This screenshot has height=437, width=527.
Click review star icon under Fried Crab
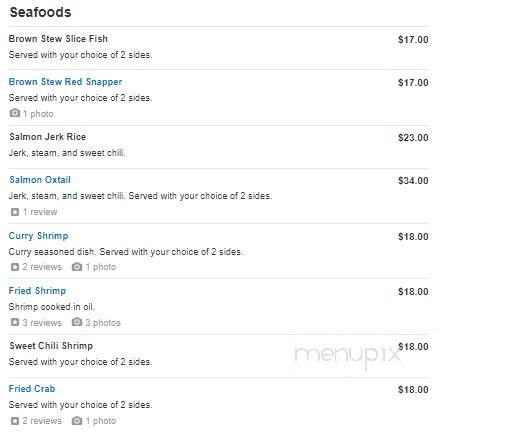pos(15,421)
